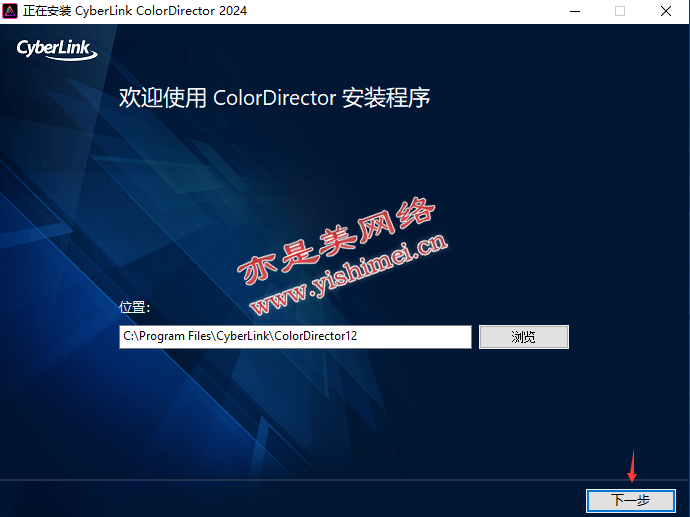
Task: Click the disabled maximize button
Action: click(620, 11)
